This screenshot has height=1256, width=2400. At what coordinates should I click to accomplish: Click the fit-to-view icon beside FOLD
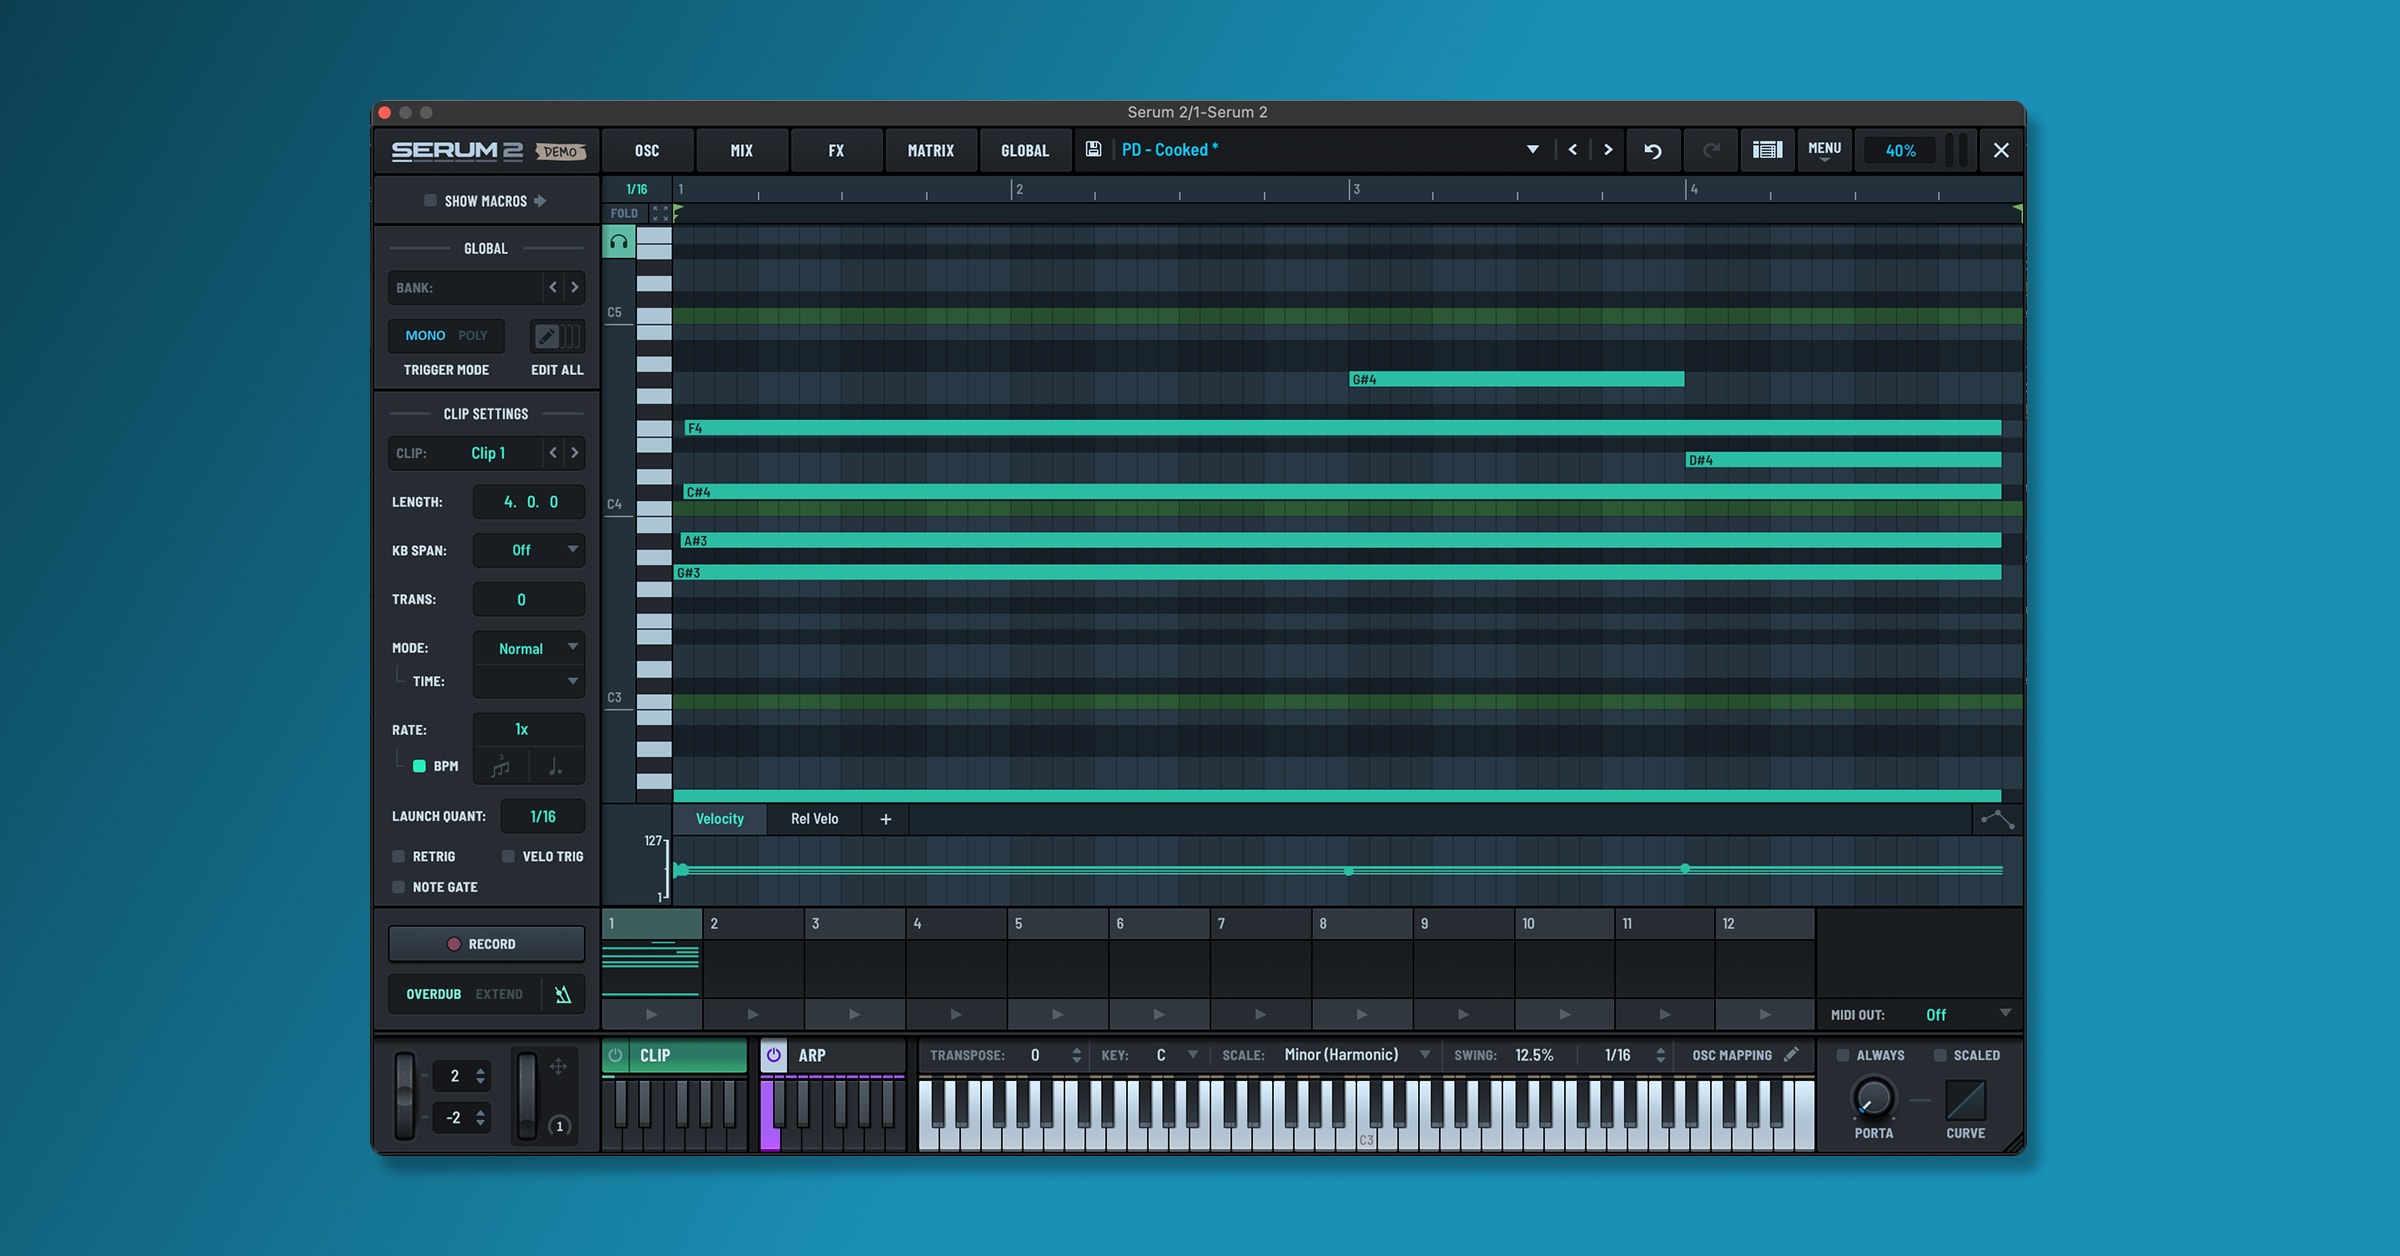(660, 213)
